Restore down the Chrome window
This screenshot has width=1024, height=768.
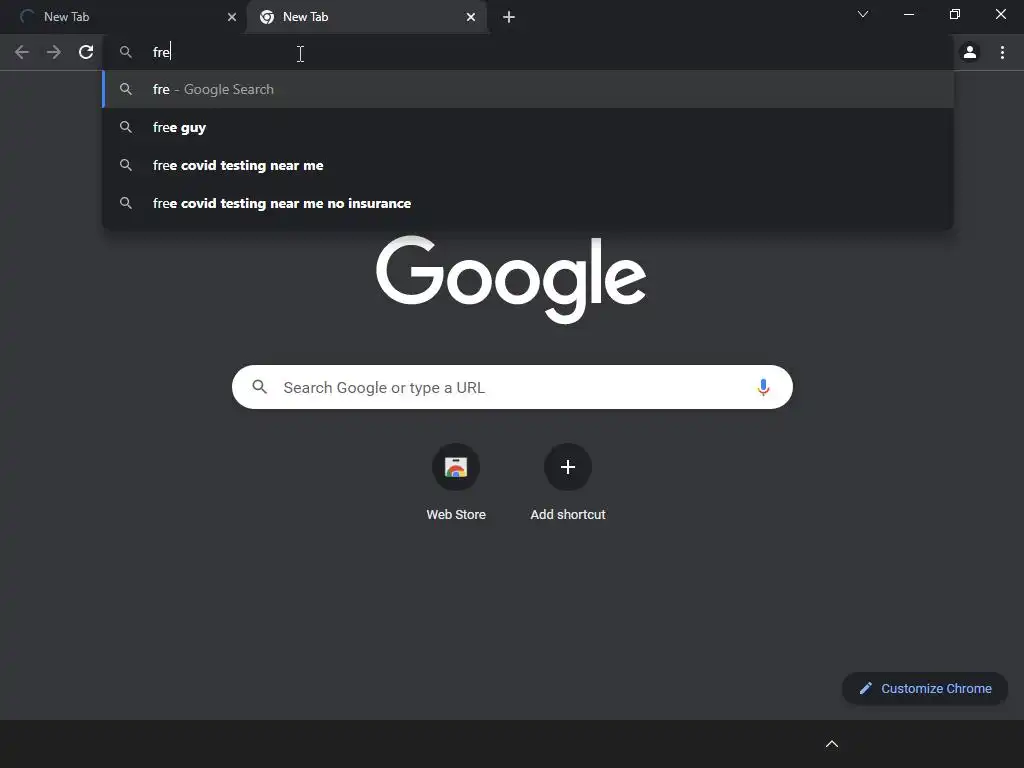point(954,14)
